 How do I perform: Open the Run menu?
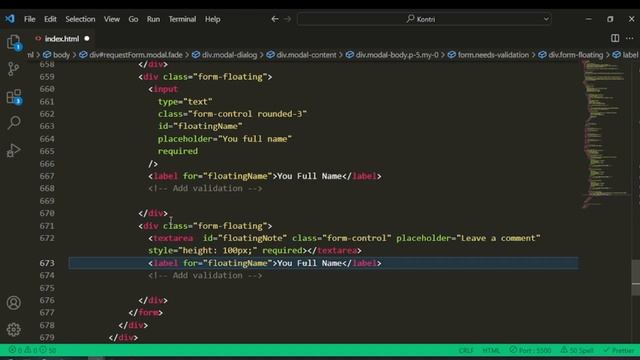tap(153, 19)
